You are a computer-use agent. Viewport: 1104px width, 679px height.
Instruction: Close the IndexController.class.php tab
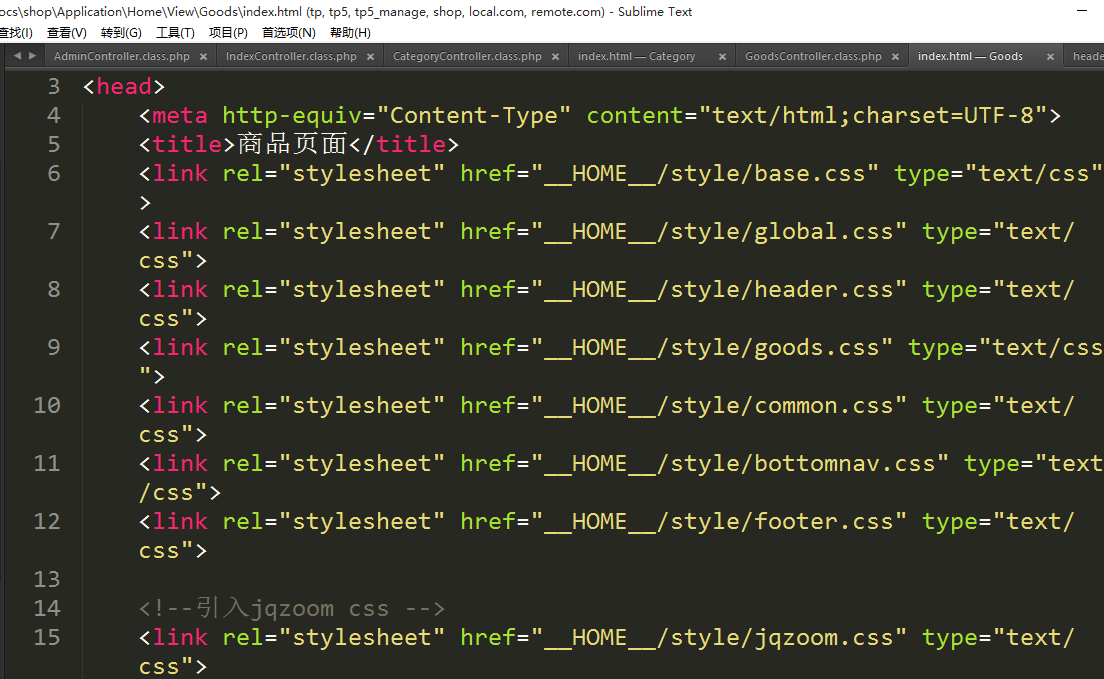coord(370,57)
